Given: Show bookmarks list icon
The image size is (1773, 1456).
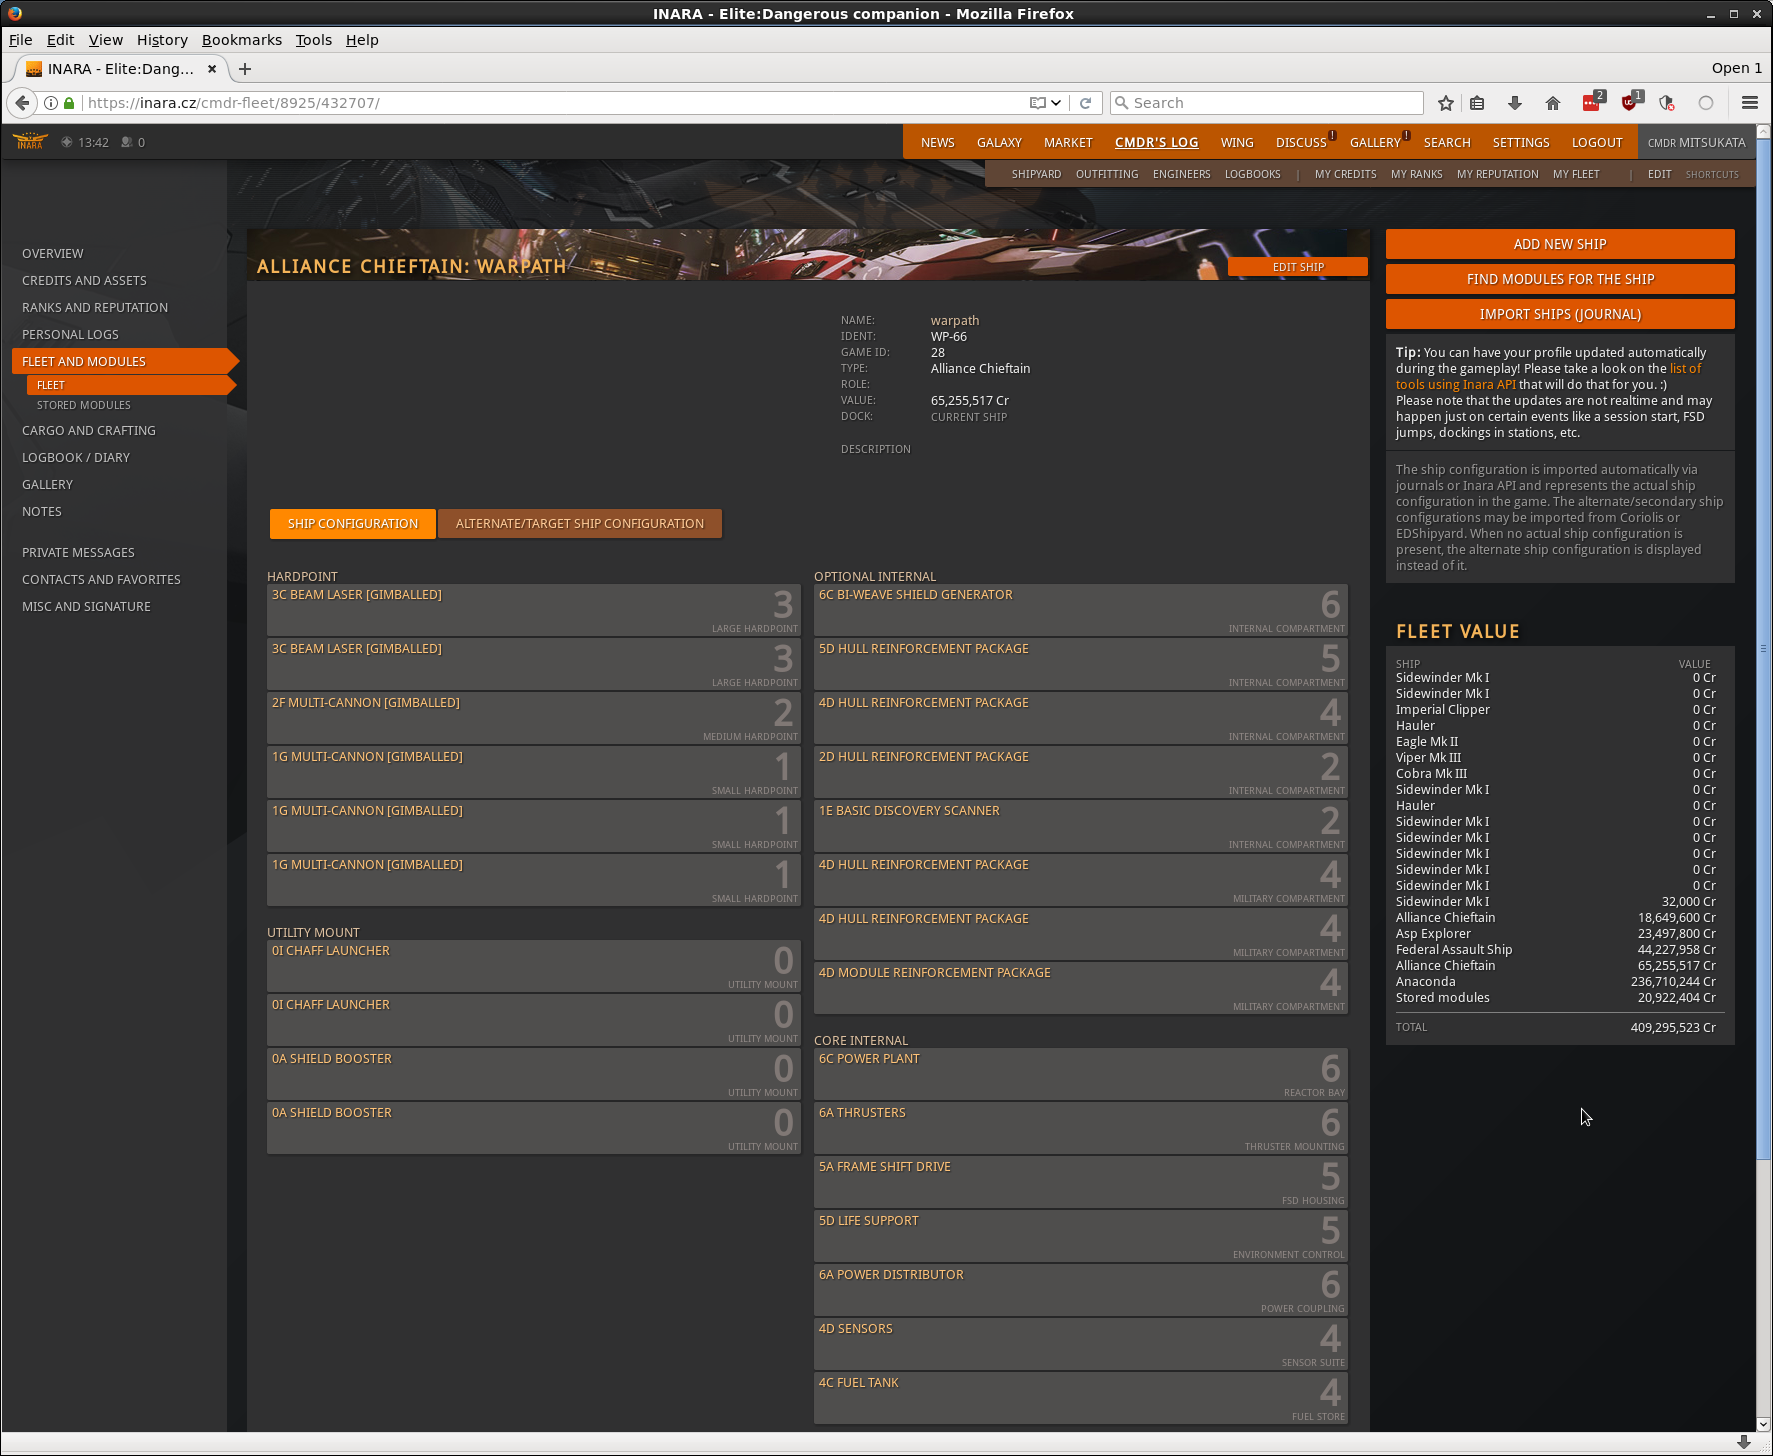Looking at the screenshot, I should coord(1477,103).
